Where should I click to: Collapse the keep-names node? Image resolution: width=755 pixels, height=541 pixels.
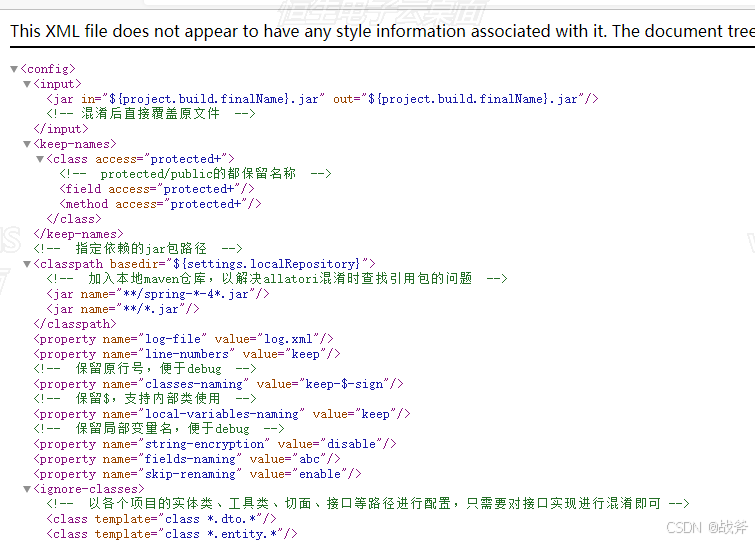pyautogui.click(x=27, y=144)
